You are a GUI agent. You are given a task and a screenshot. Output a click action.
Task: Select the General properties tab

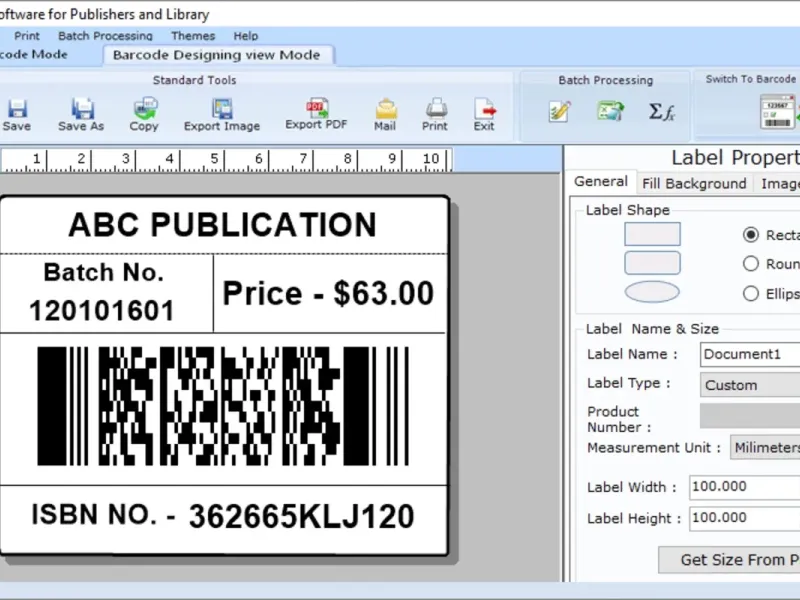pos(601,181)
